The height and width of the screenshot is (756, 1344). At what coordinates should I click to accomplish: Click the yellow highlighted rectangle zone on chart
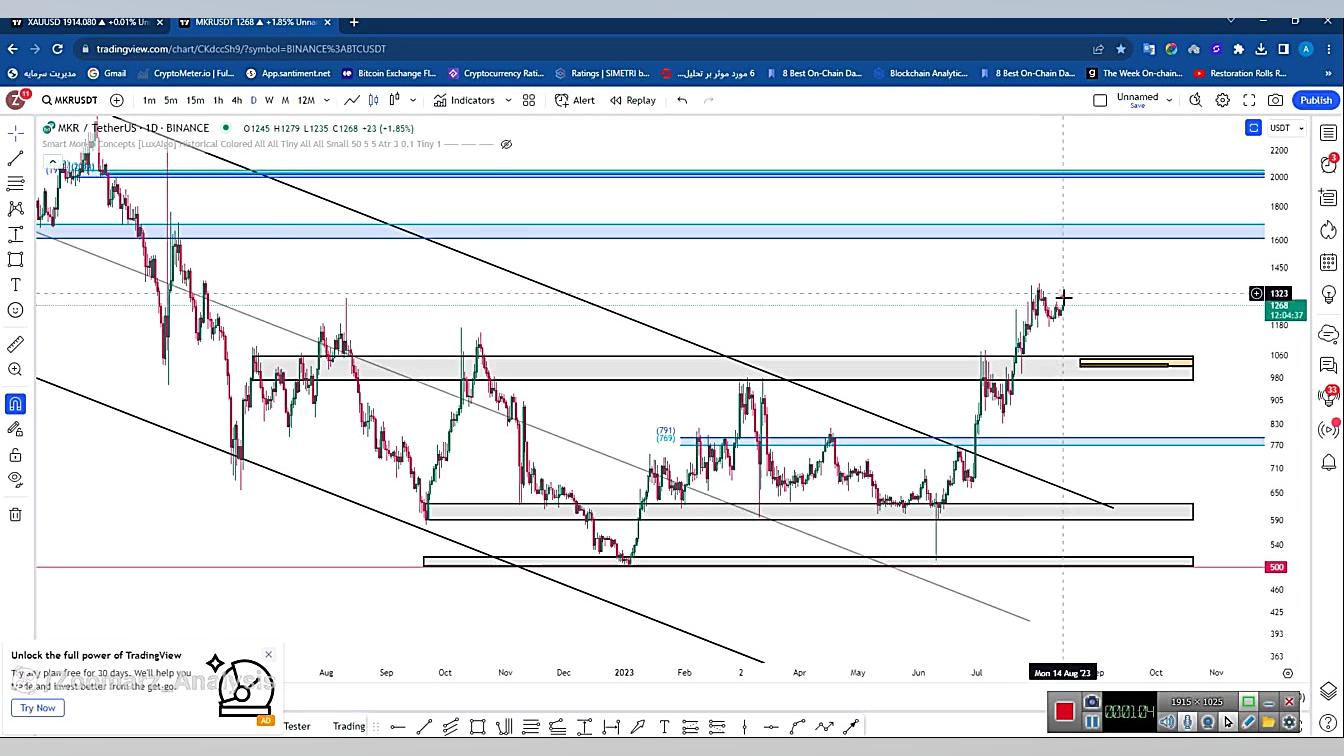1136,363
